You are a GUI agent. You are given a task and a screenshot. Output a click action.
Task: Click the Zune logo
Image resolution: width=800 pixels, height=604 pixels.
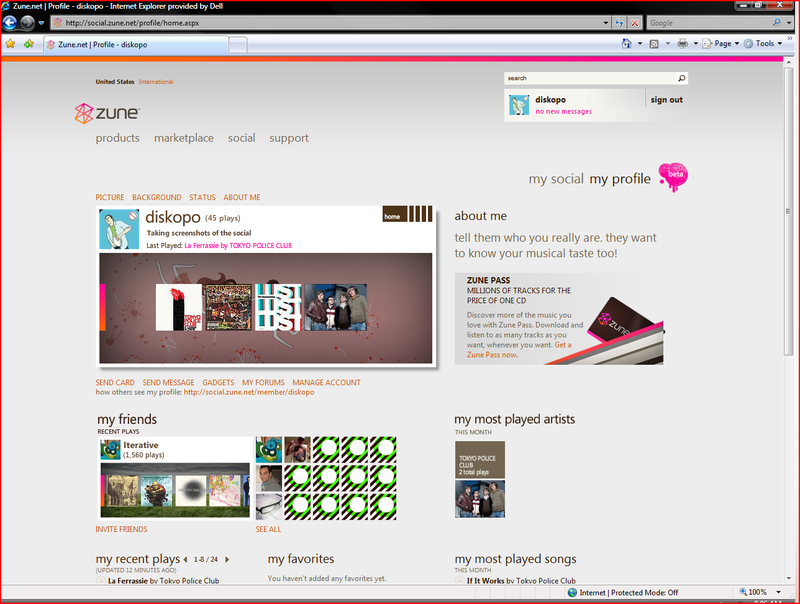click(x=107, y=113)
